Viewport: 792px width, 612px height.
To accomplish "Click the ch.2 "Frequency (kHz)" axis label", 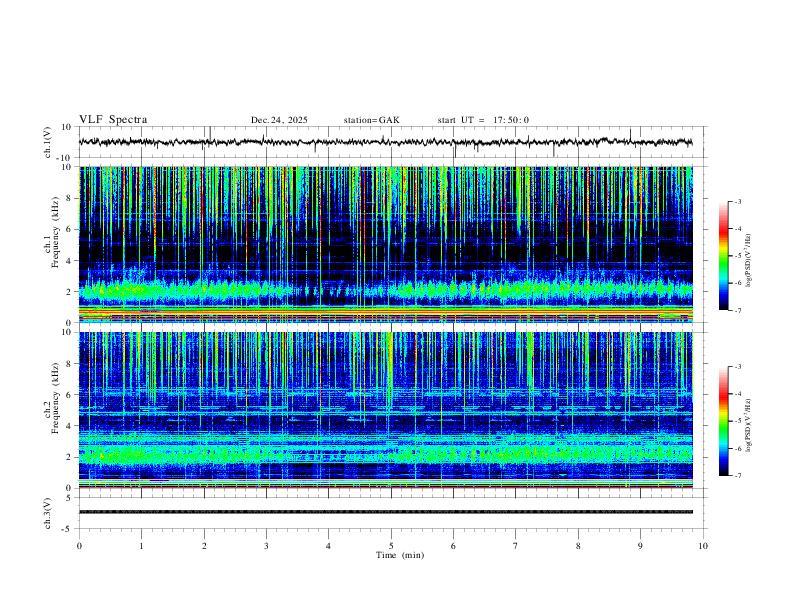I will [56, 398].
